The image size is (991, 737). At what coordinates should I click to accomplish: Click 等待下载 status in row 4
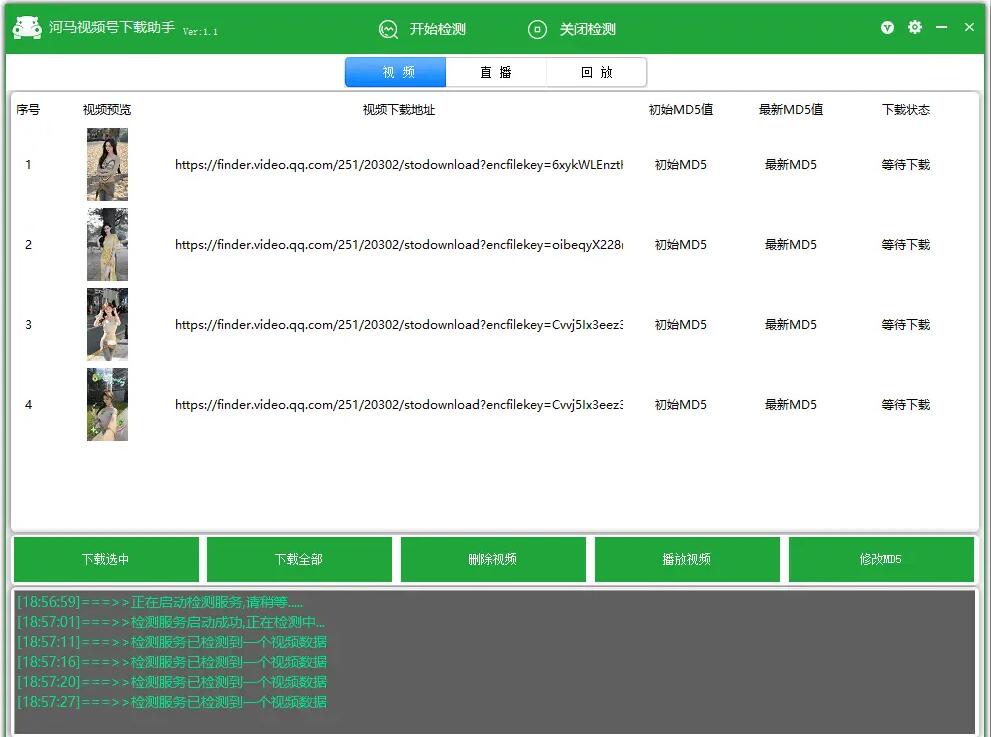[x=906, y=405]
